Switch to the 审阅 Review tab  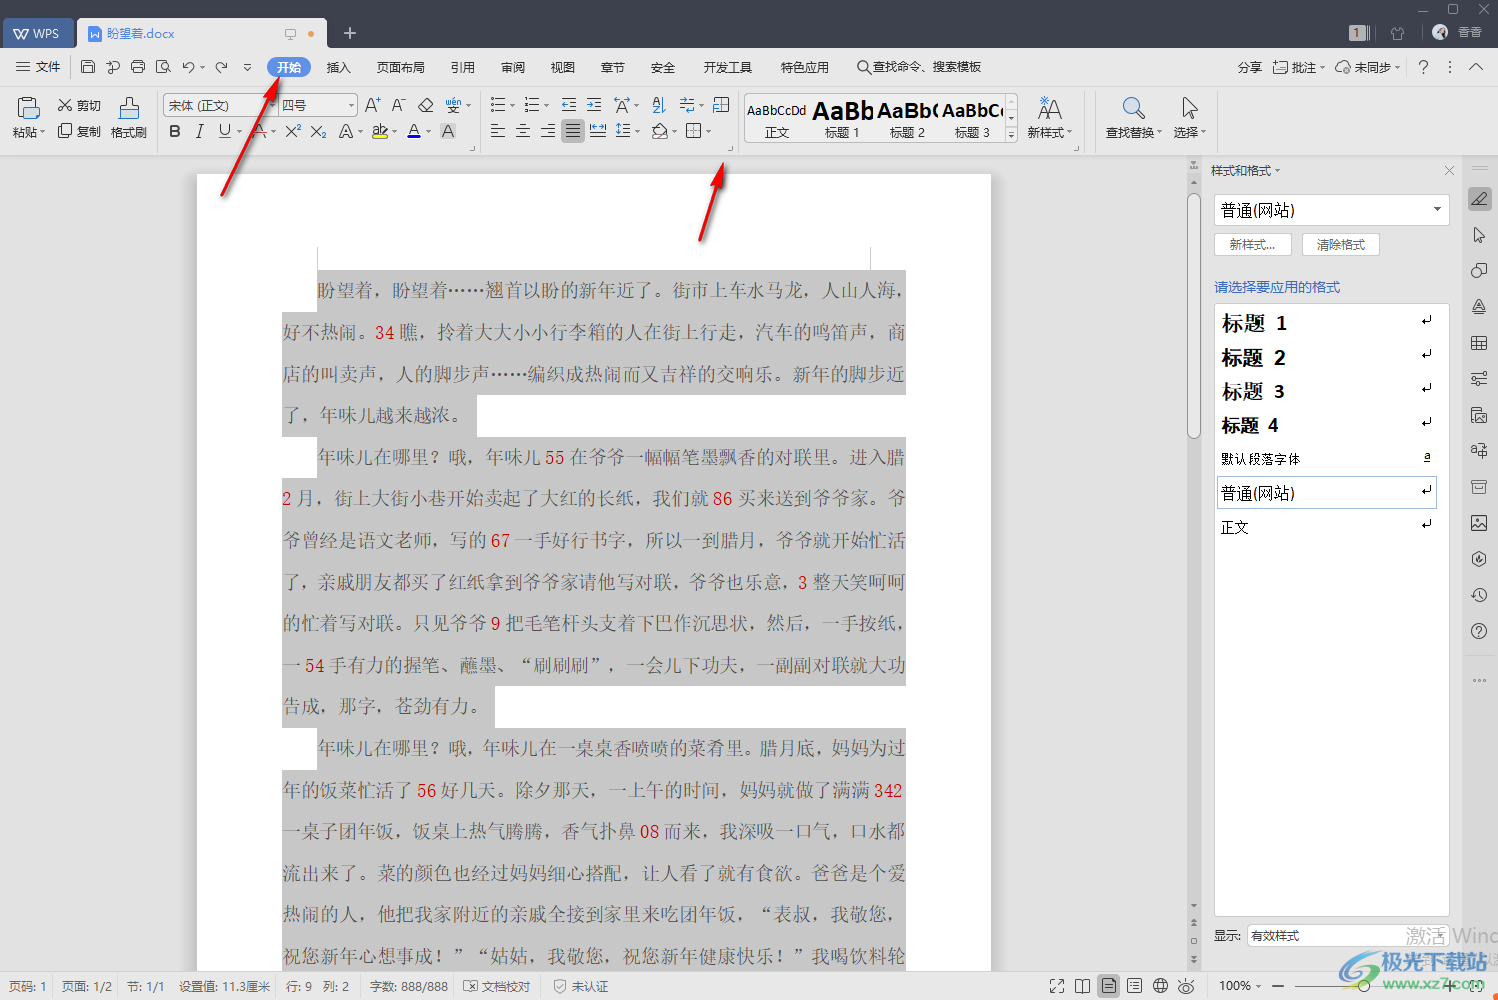513,67
